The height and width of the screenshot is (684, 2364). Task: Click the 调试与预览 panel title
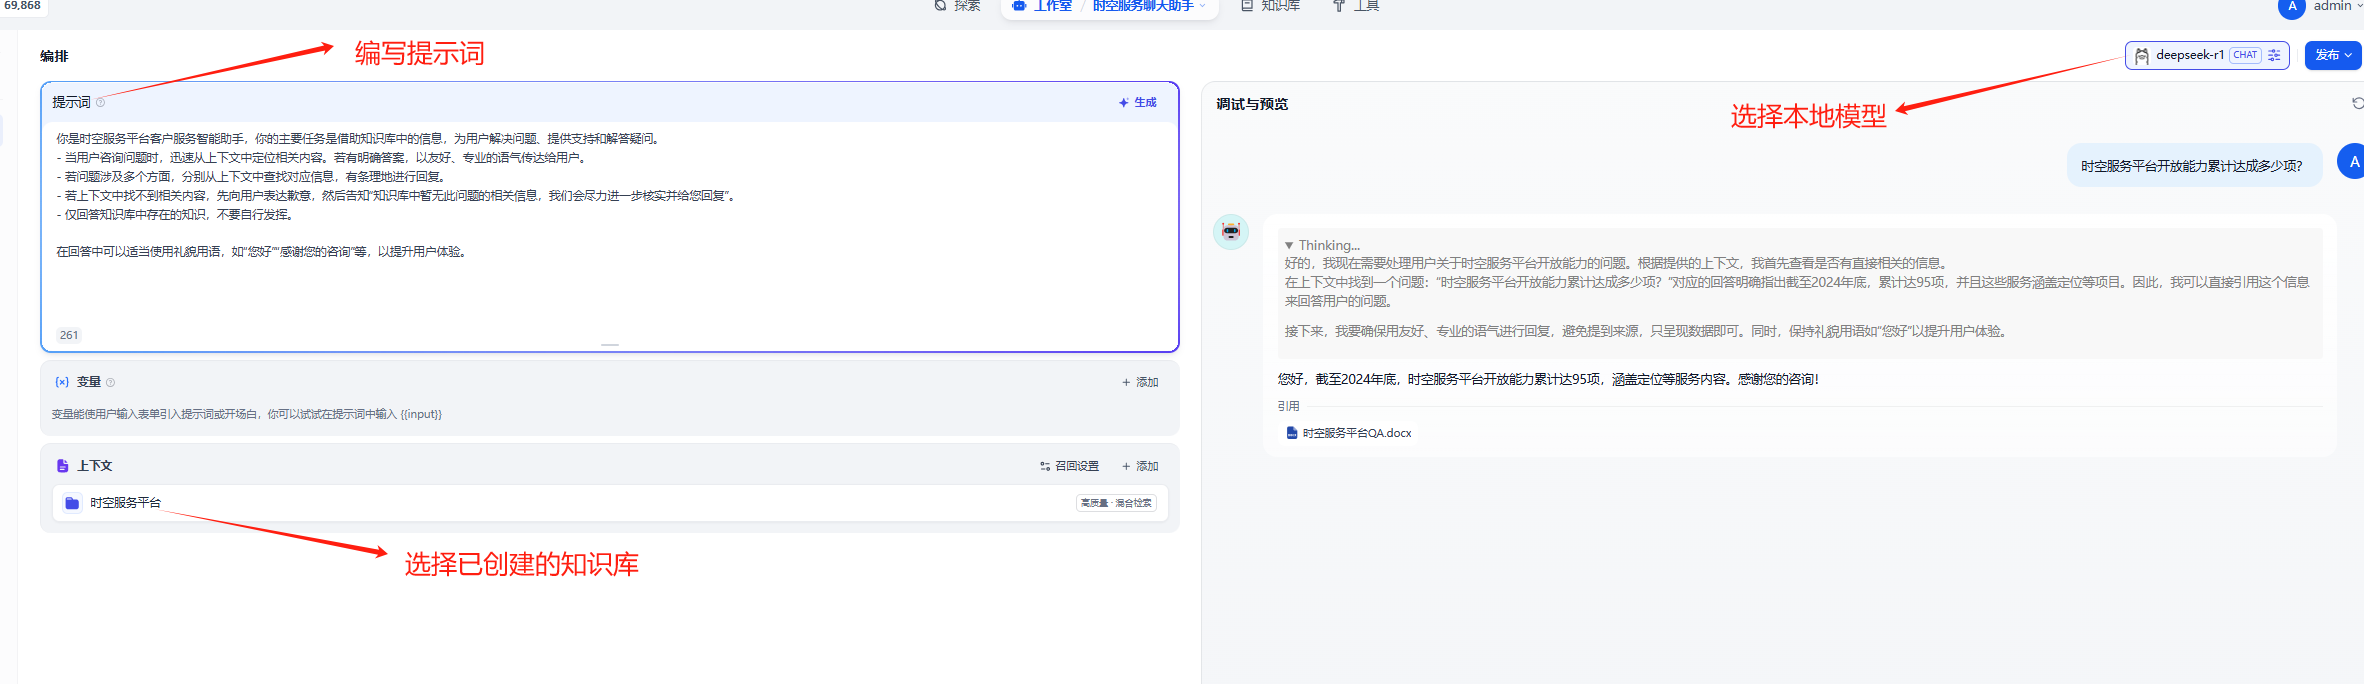pyautogui.click(x=1252, y=104)
